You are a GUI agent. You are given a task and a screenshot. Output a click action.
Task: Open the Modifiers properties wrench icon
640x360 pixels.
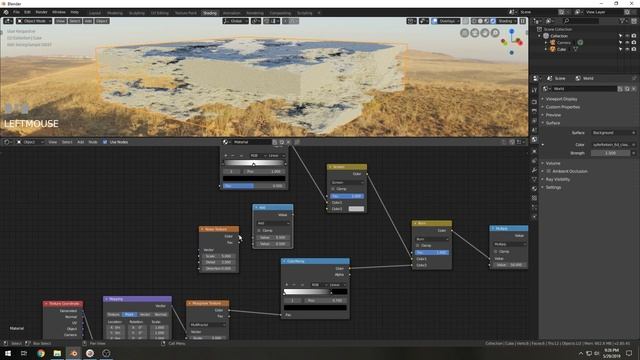534,170
